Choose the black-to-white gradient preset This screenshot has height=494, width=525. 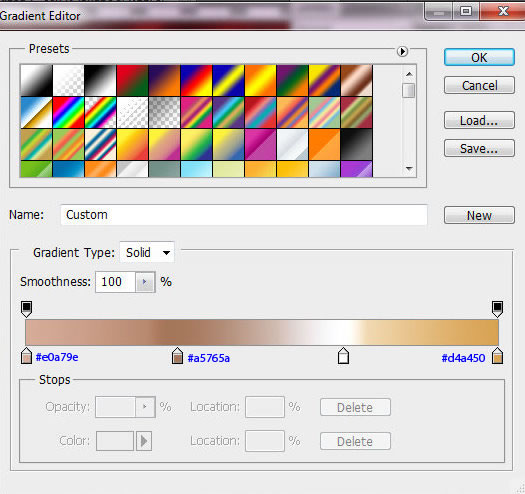100,80
